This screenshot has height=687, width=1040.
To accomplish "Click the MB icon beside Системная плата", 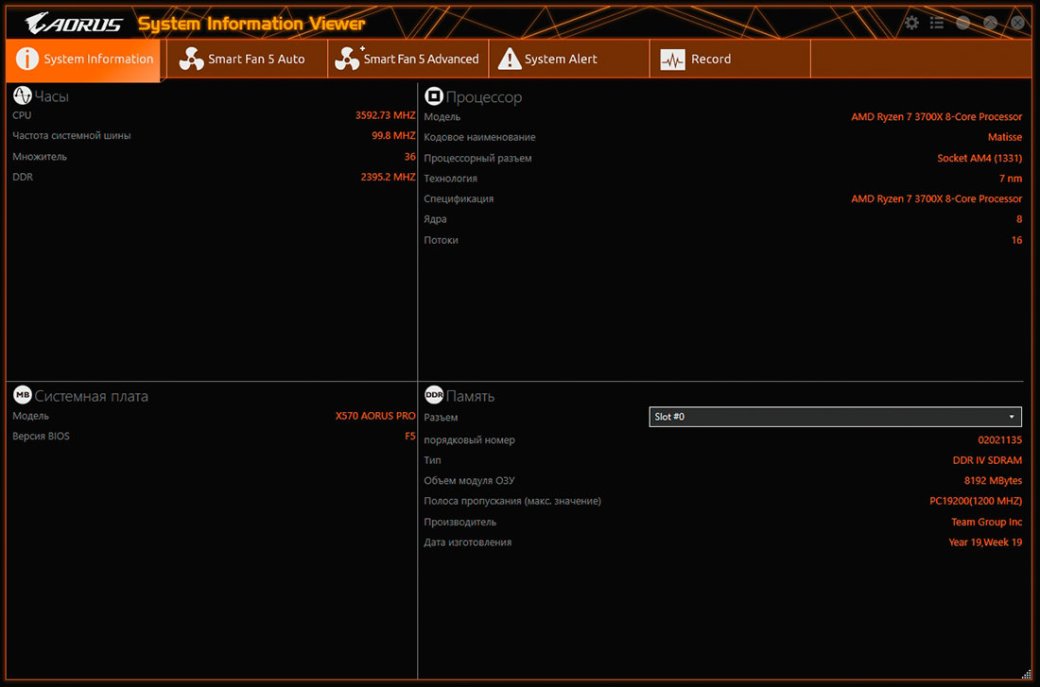I will click(x=22, y=395).
